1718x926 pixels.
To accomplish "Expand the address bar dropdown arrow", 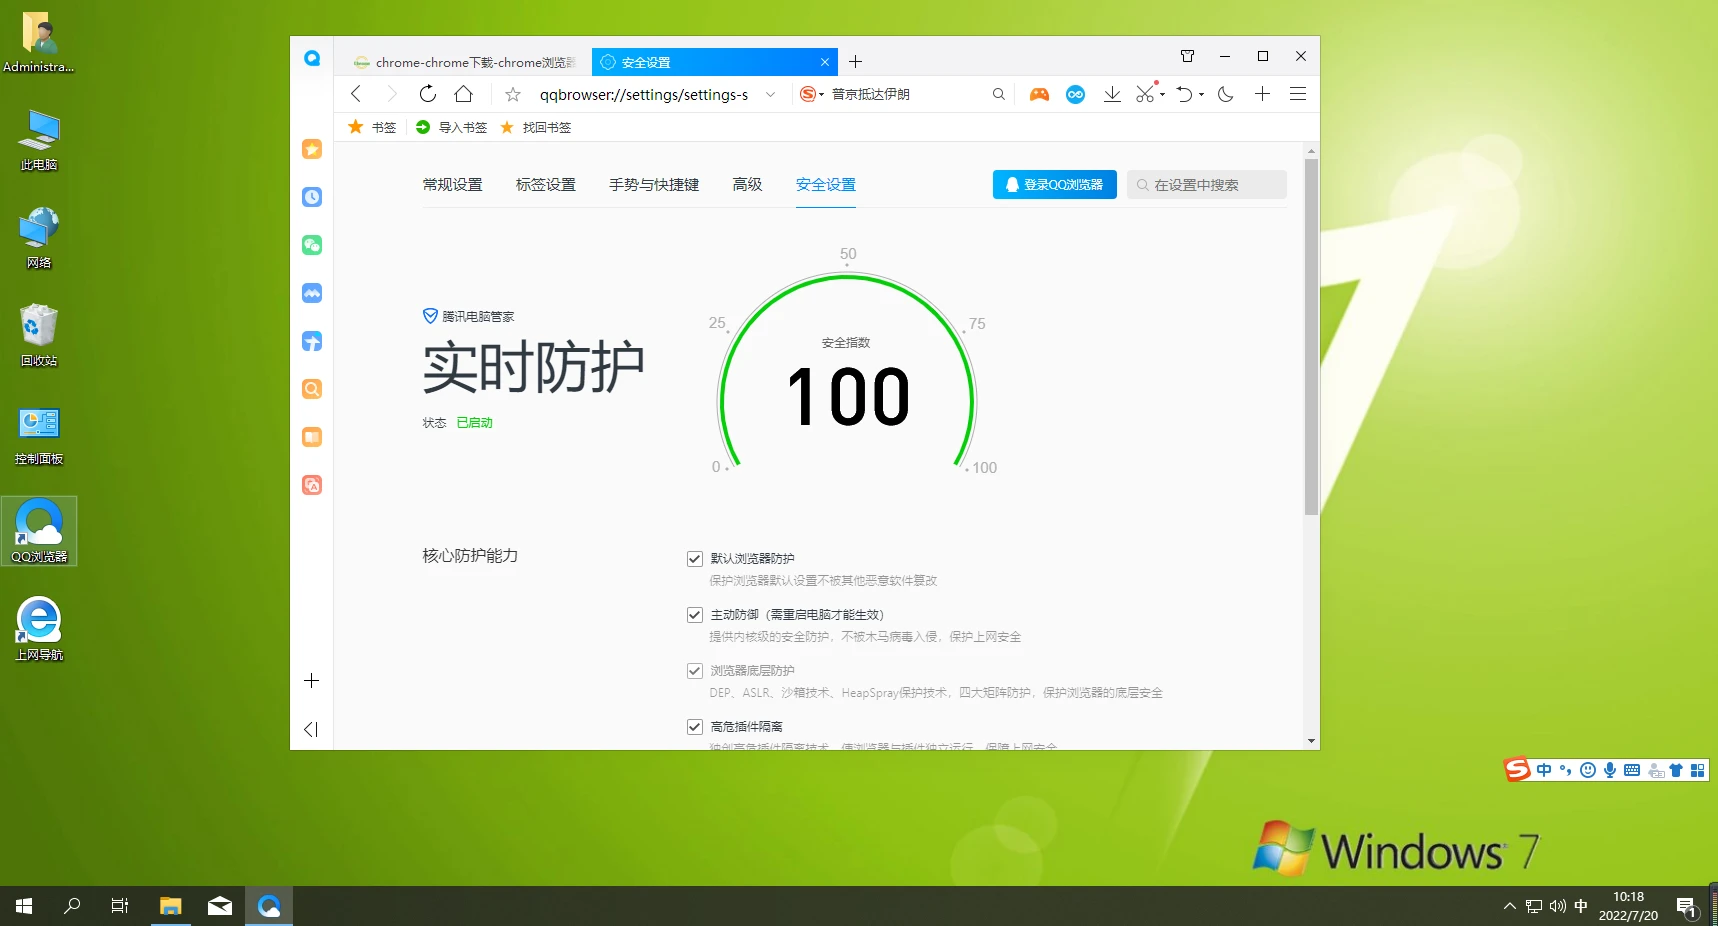I will click(770, 94).
